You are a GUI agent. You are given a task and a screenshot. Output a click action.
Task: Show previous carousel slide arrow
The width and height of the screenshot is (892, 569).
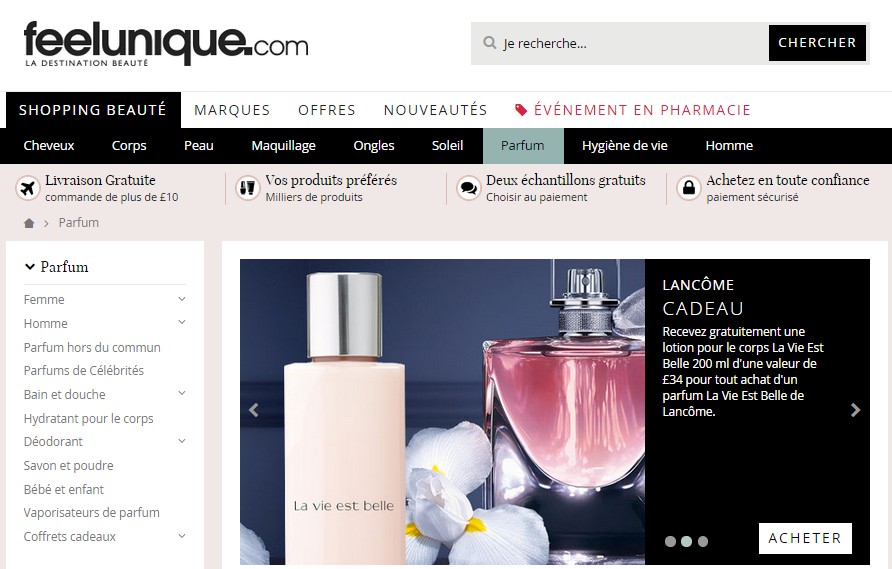tap(254, 410)
